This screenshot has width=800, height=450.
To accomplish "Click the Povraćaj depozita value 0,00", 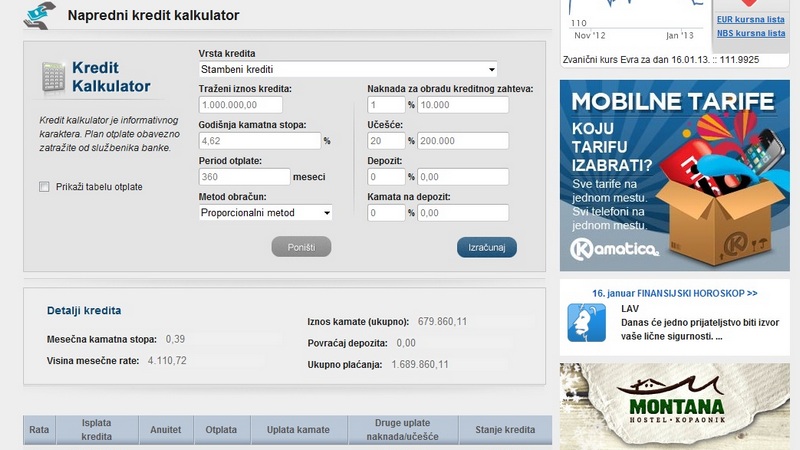I will click(x=406, y=343).
